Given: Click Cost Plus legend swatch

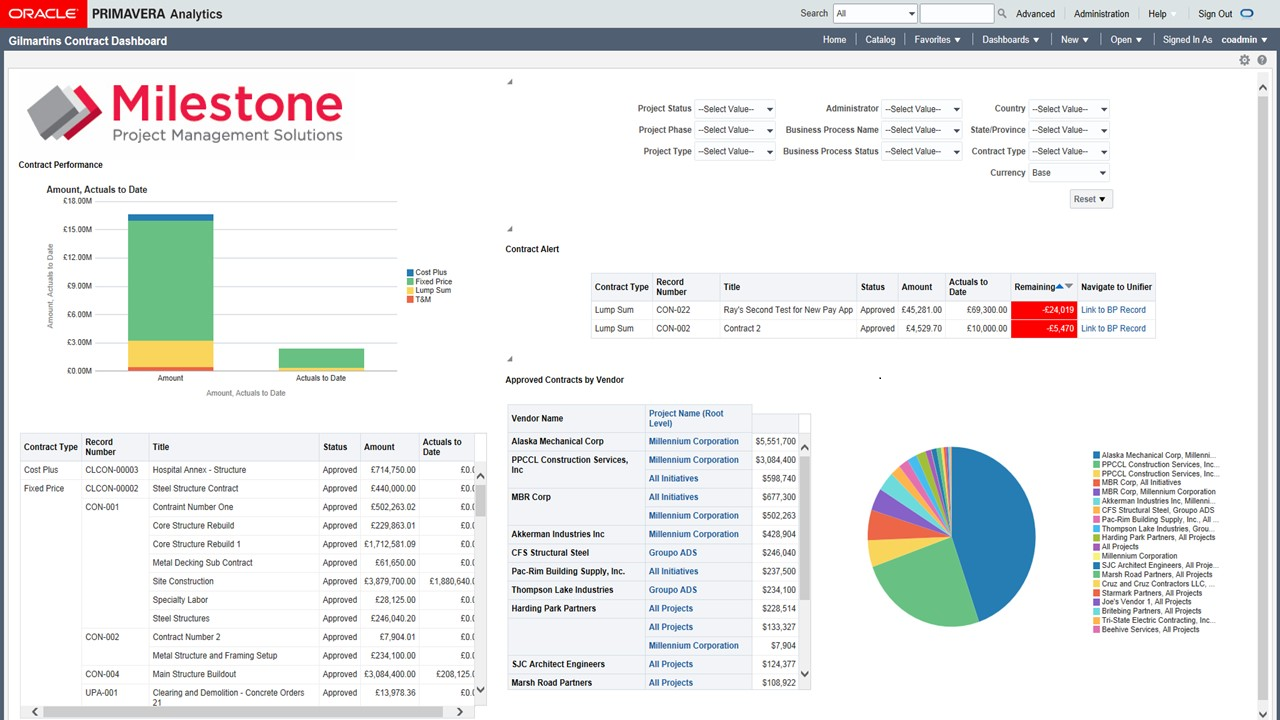Looking at the screenshot, I should coord(410,273).
